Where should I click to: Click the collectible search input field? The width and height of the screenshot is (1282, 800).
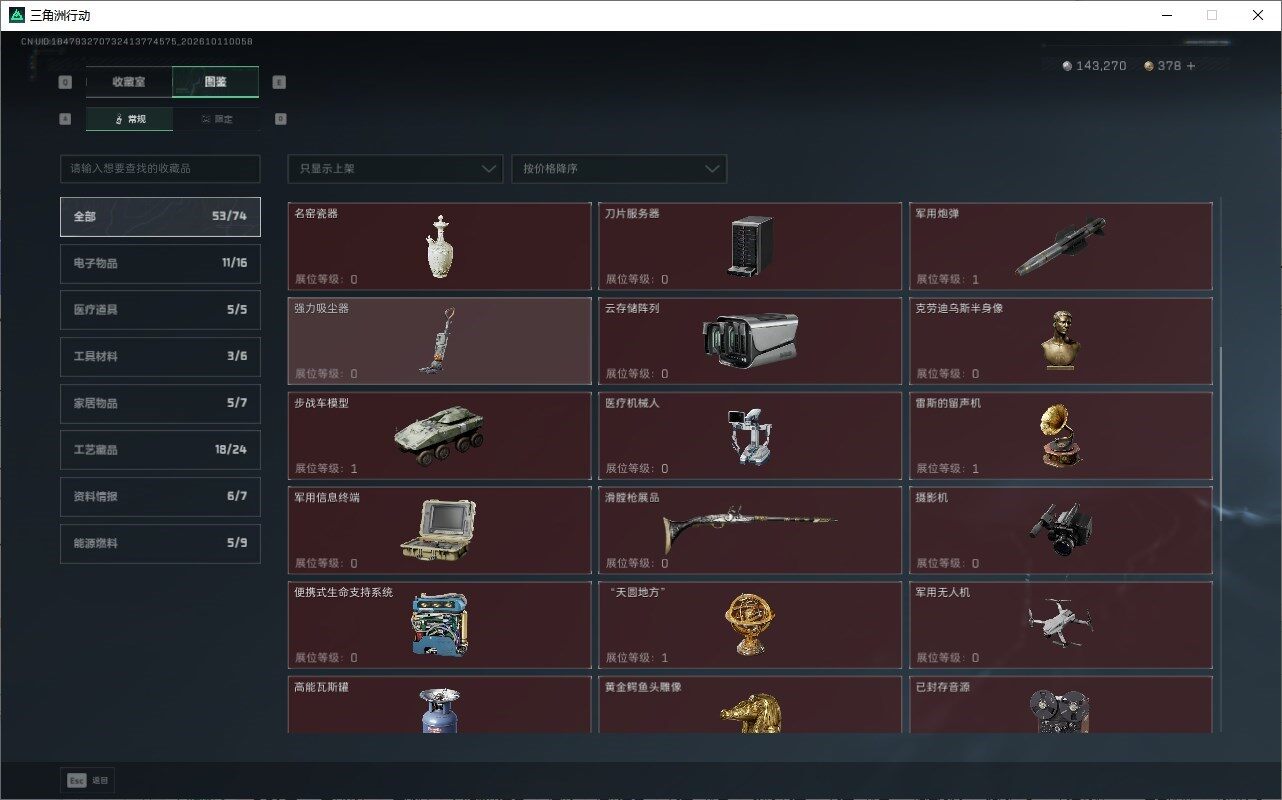click(160, 169)
